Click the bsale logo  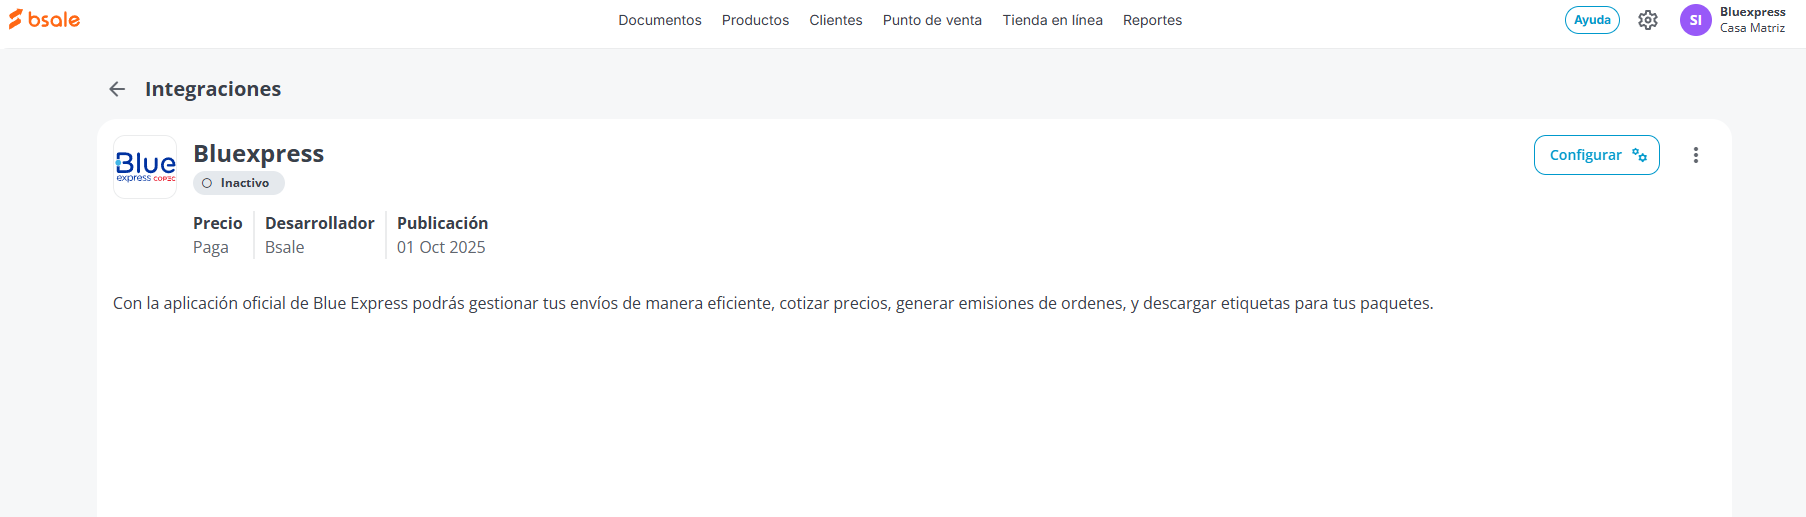tap(44, 19)
